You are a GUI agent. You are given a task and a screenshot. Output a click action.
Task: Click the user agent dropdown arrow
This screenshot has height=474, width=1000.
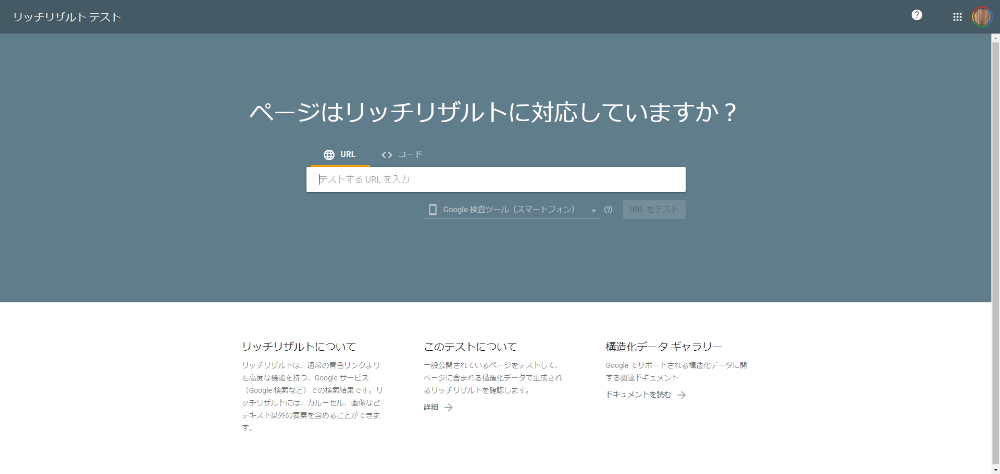coord(593,211)
